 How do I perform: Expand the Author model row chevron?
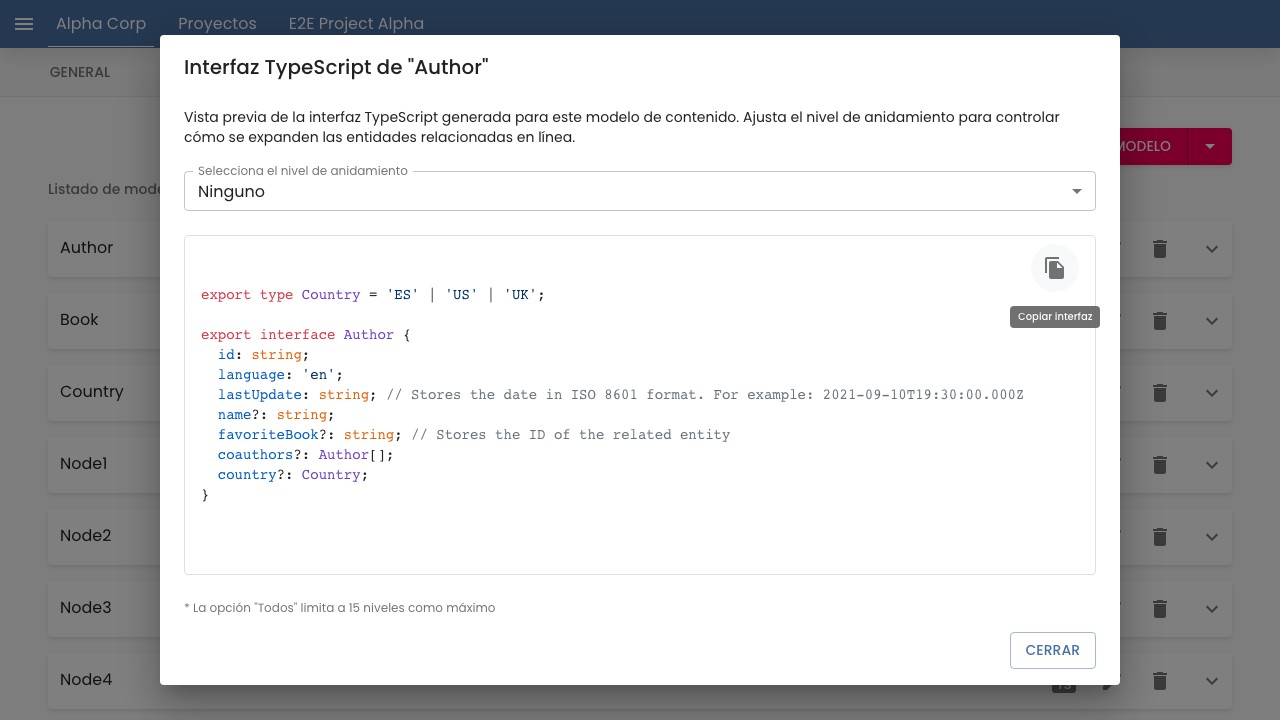[1212, 249]
